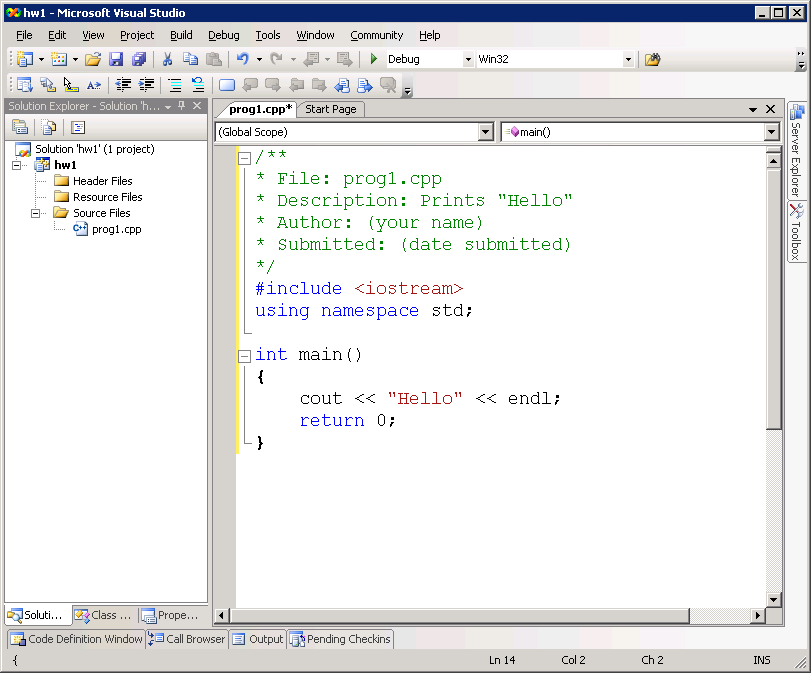This screenshot has height=673, width=811.
Task: Click the Display Word Completion icon
Action: (x=94, y=85)
